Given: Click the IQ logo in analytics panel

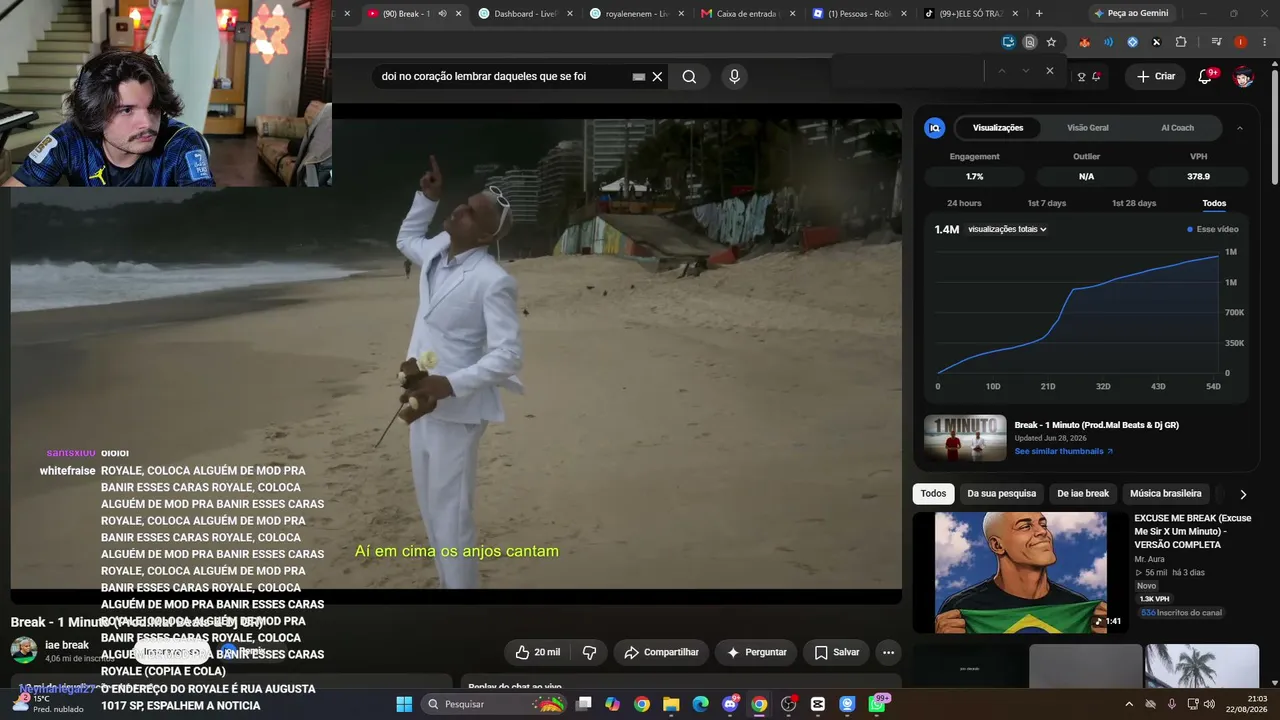Looking at the screenshot, I should point(935,128).
